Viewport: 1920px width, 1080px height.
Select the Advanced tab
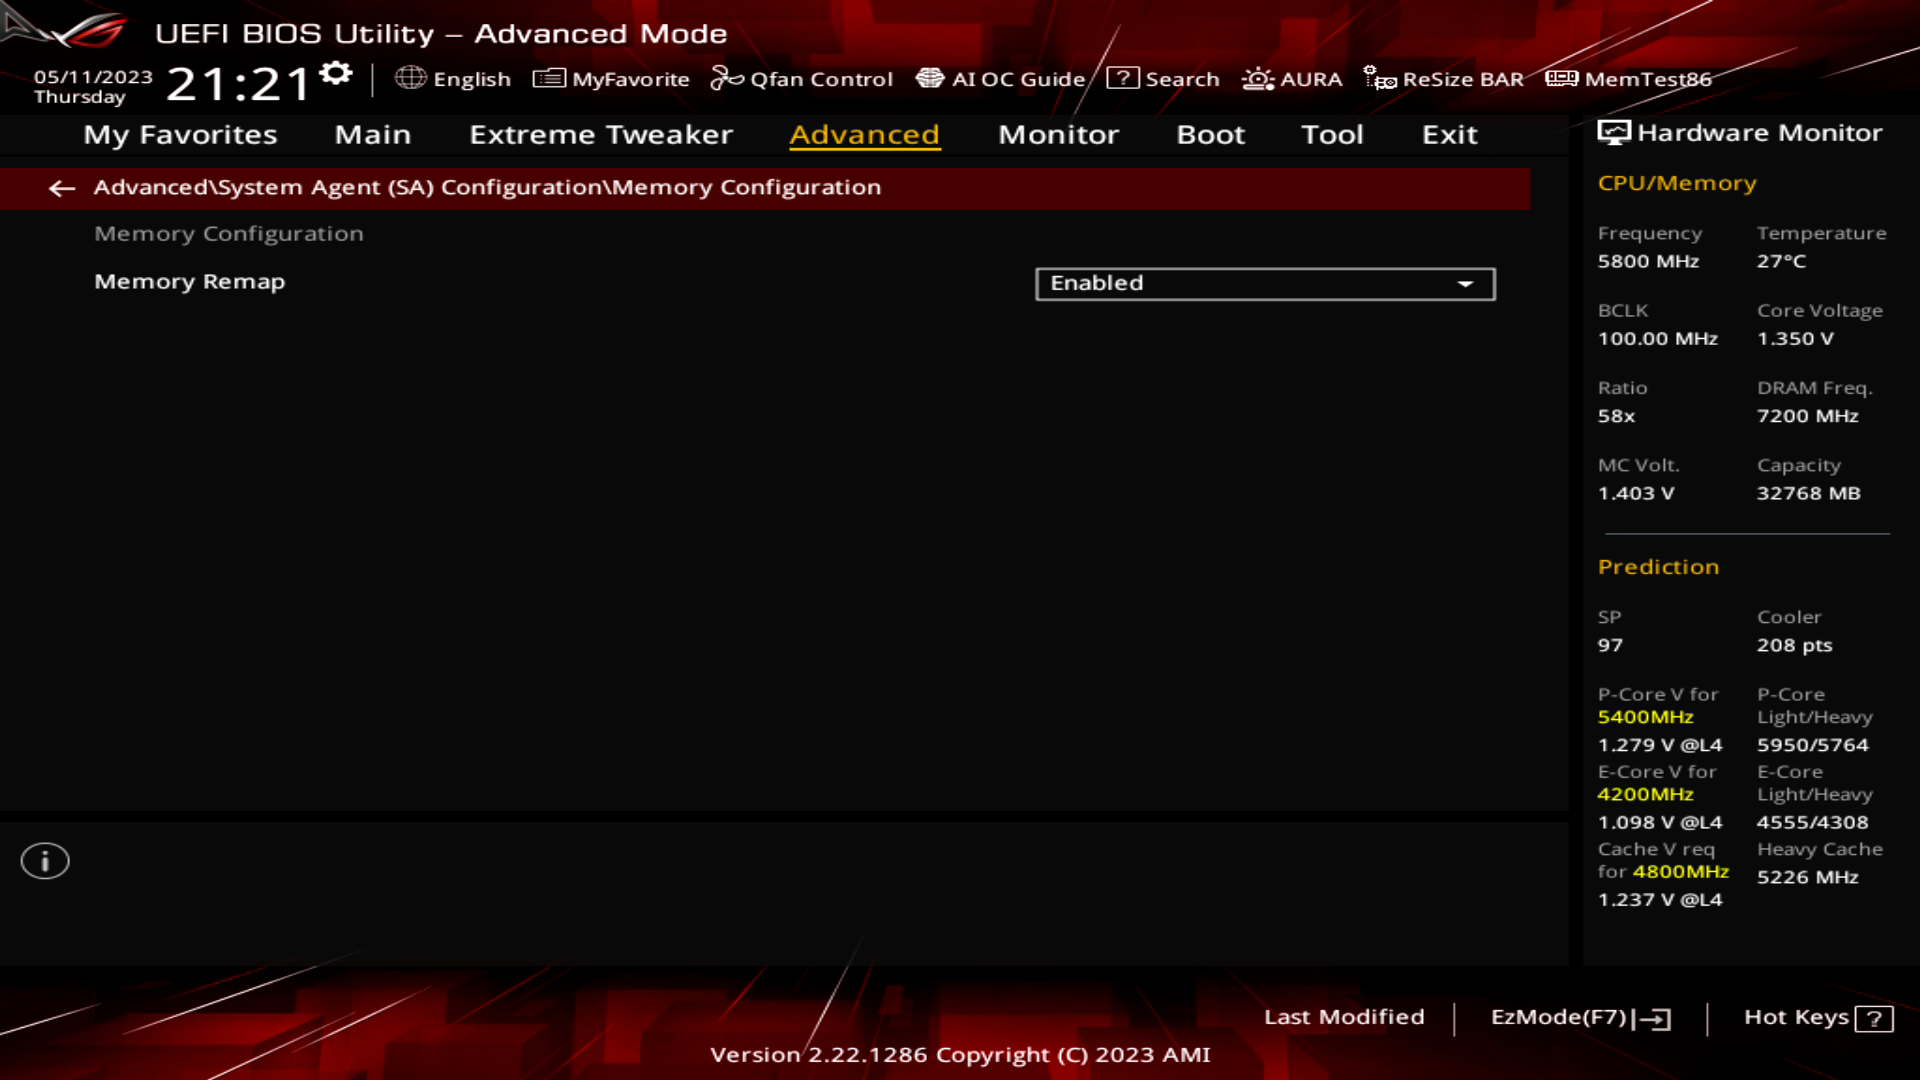tap(864, 135)
